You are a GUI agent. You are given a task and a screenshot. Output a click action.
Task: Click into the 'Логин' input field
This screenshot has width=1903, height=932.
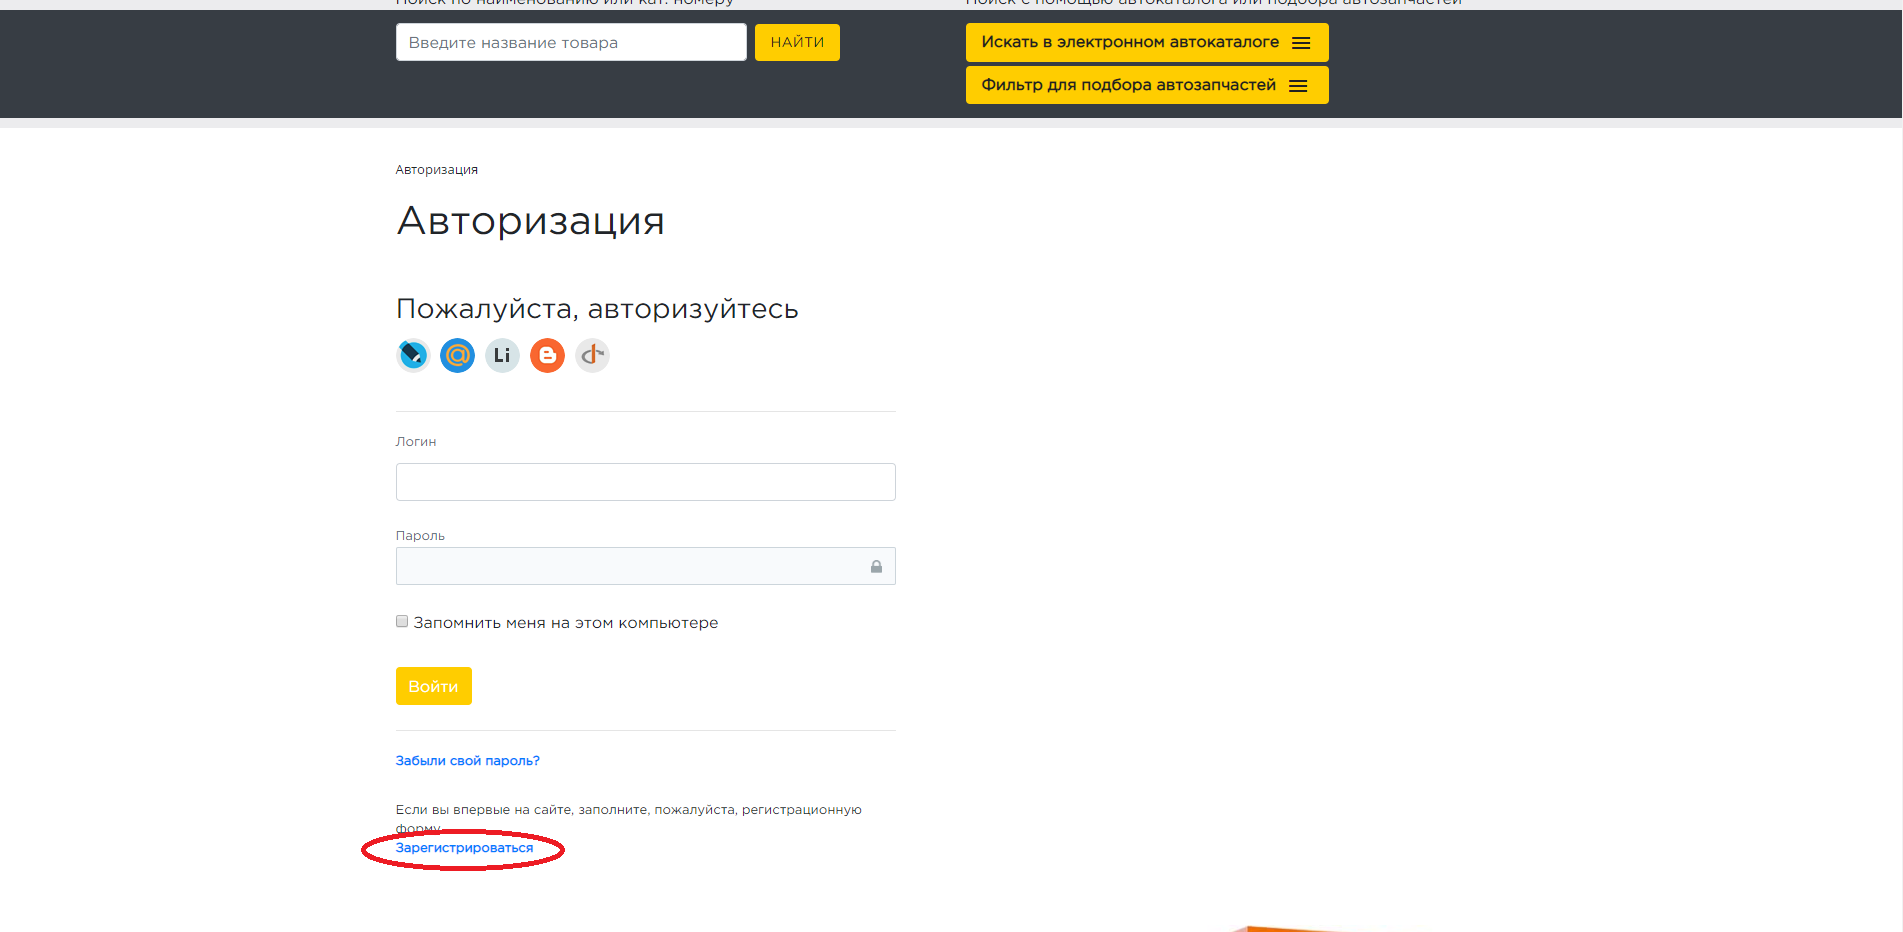point(645,482)
